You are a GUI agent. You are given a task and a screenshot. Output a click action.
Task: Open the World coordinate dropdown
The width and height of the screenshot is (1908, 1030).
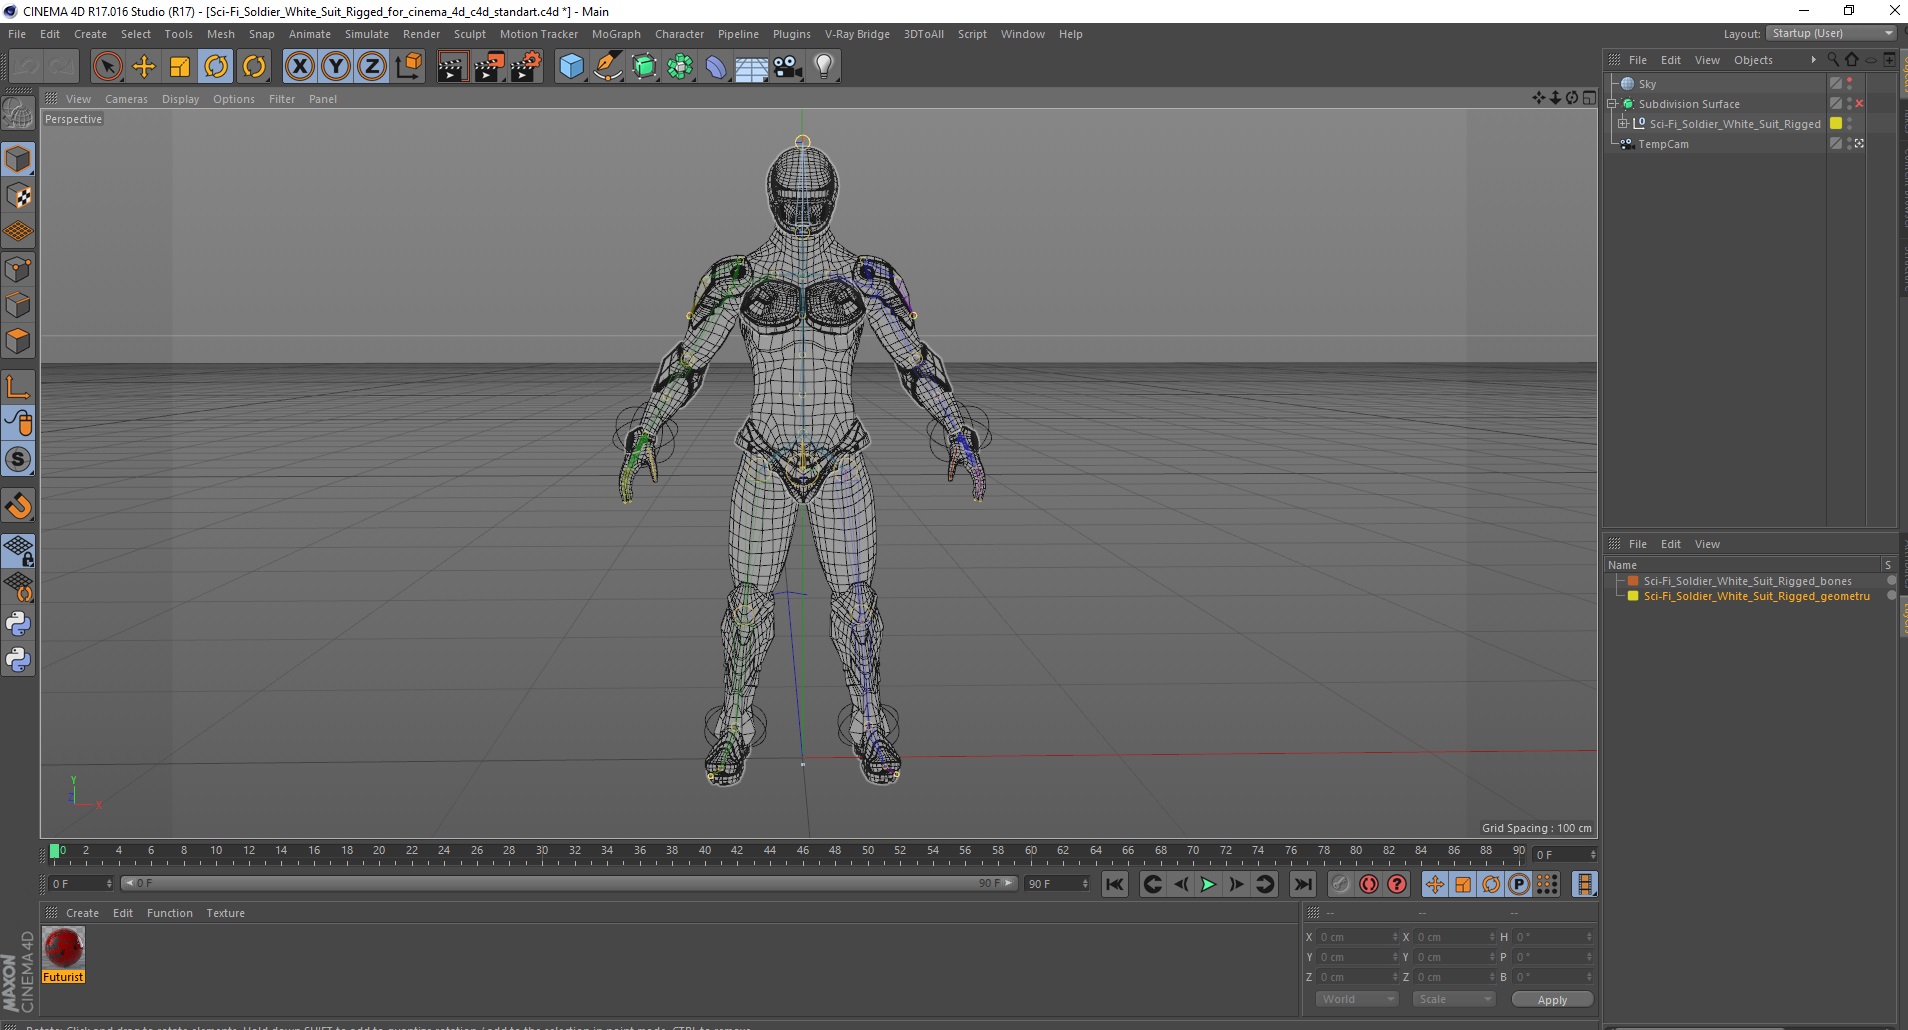pos(1355,999)
